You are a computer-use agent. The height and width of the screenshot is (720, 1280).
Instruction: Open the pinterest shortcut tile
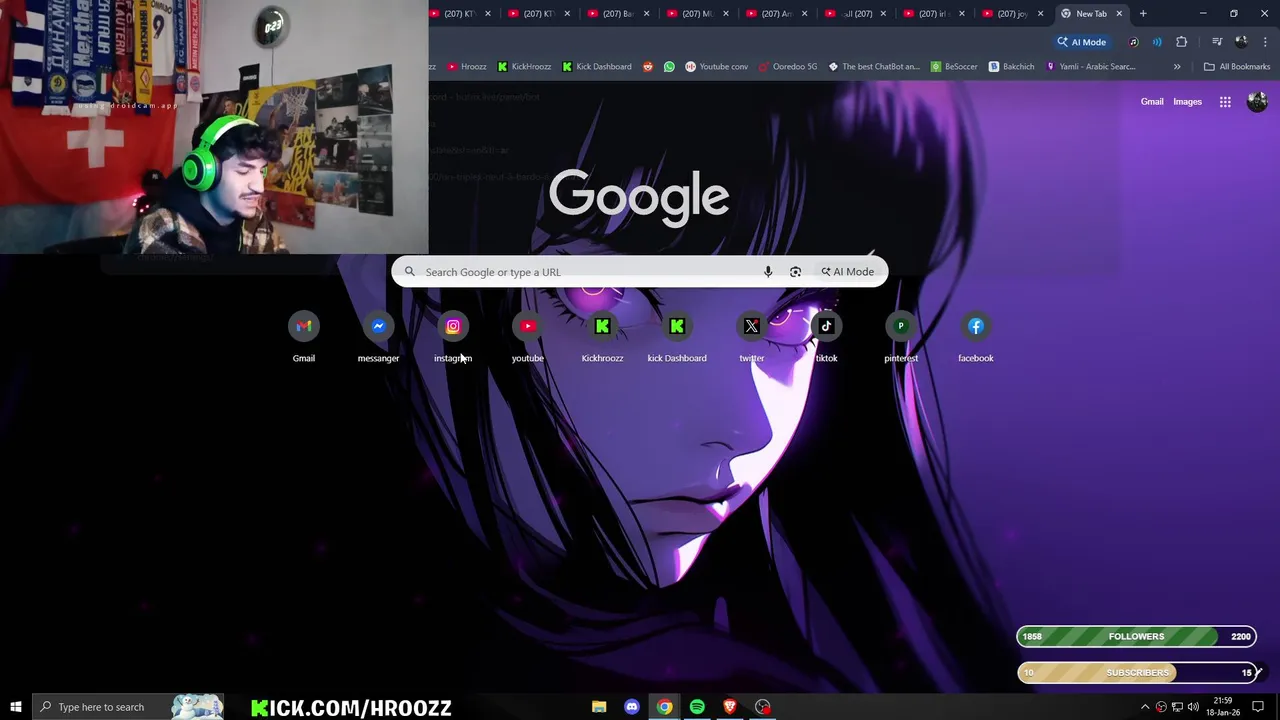(x=901, y=338)
